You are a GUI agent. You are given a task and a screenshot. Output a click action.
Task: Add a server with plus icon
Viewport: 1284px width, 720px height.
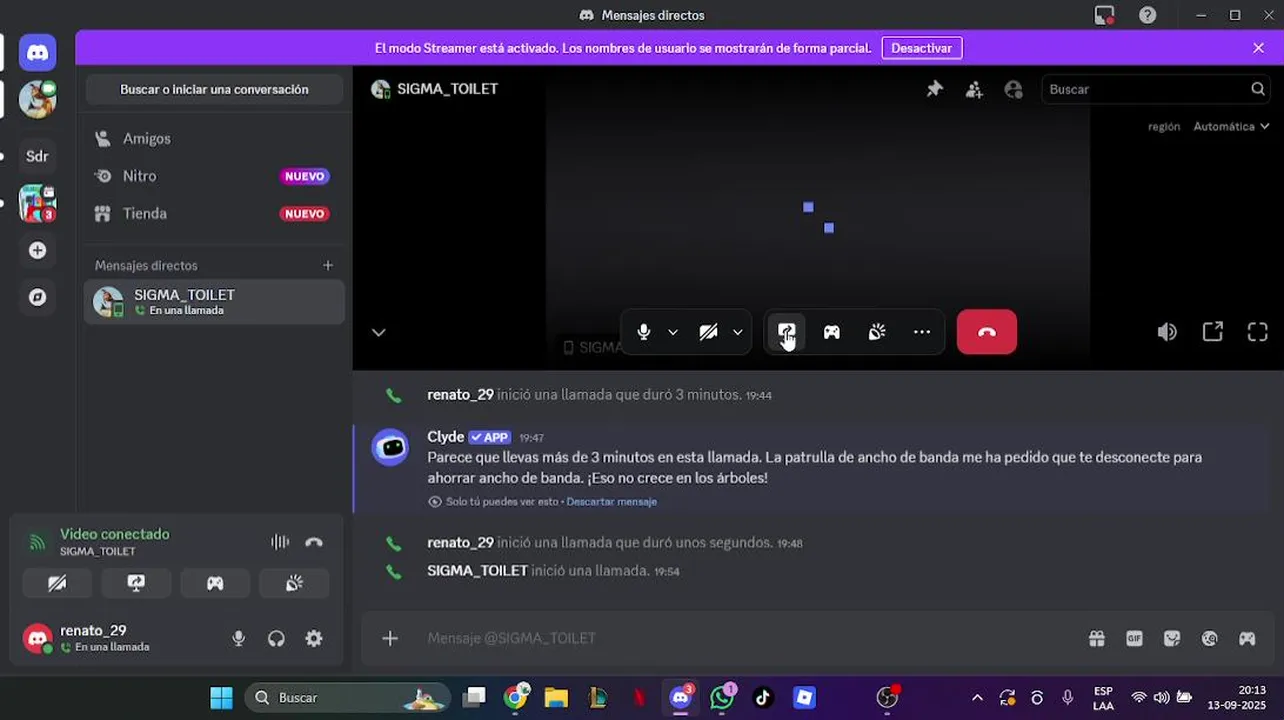tap(37, 251)
